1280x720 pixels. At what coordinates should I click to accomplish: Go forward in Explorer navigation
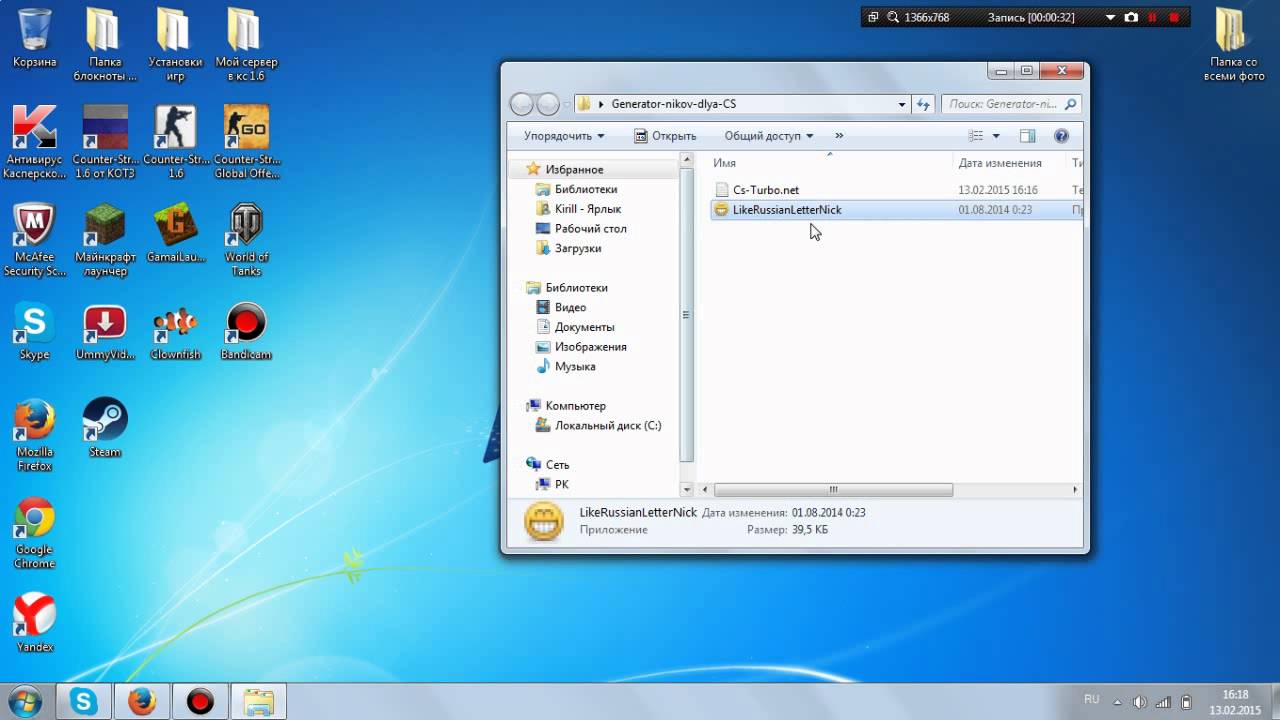(548, 104)
